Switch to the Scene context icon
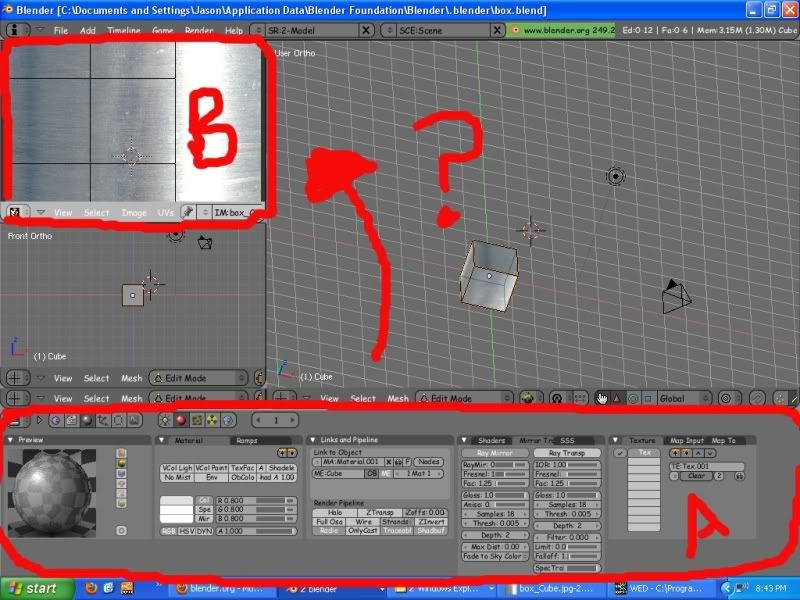Image resolution: width=800 pixels, height=600 pixels. point(135,420)
